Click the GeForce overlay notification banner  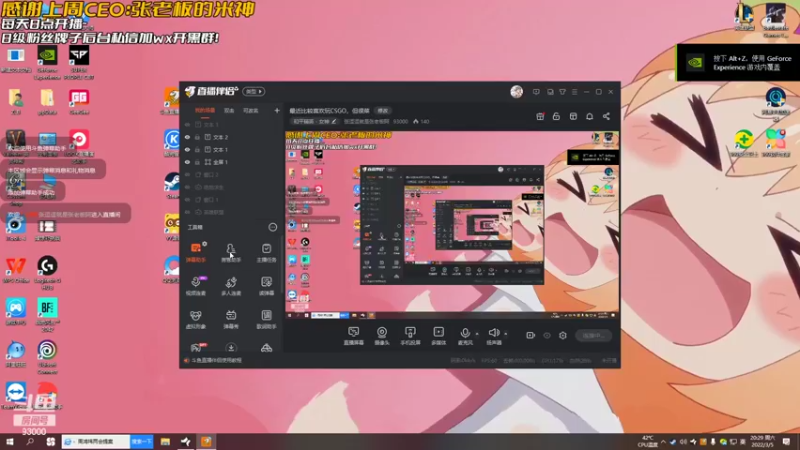738,63
